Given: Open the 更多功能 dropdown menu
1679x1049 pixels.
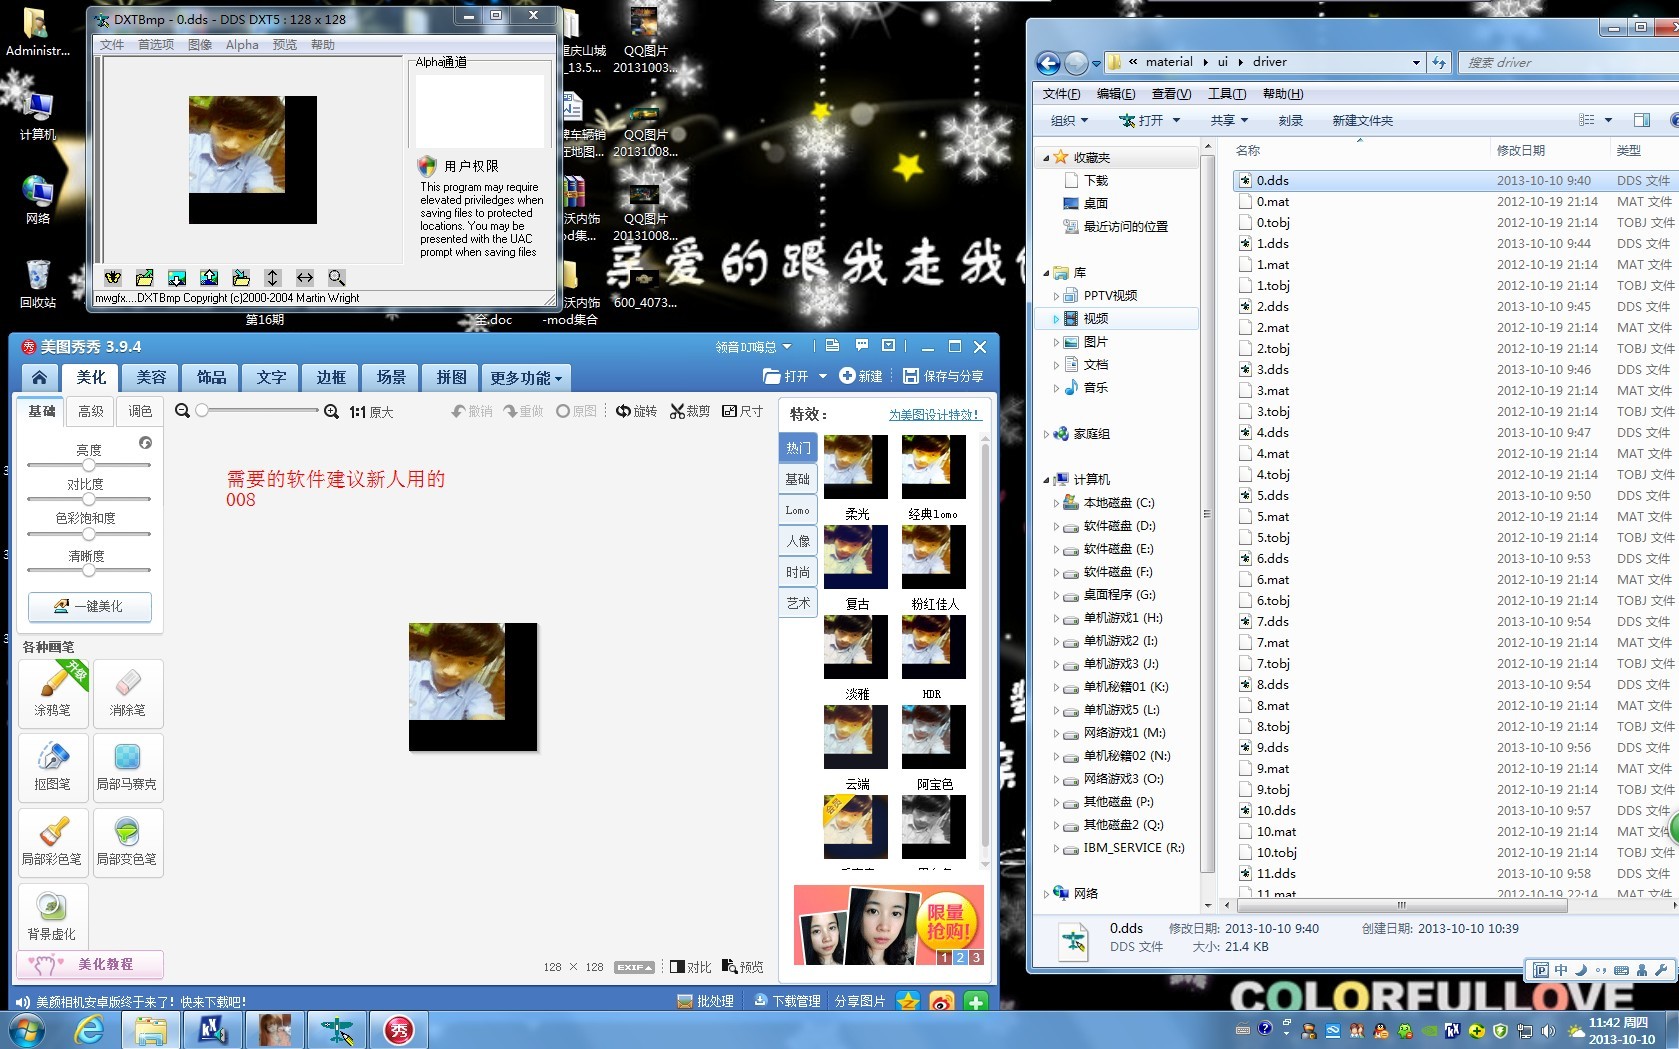Looking at the screenshot, I should tap(526, 378).
